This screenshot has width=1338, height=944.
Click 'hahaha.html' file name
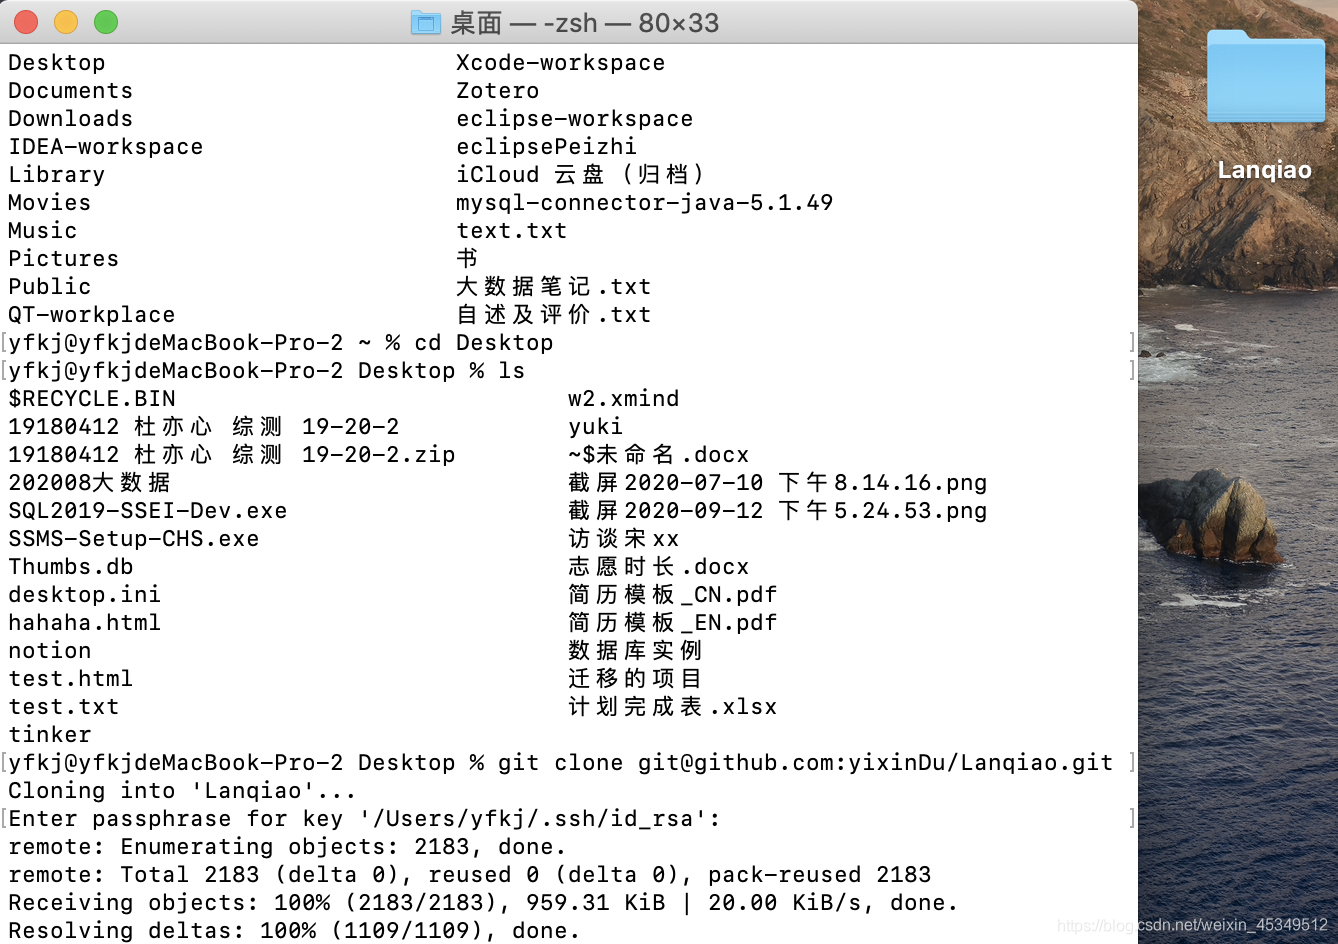pyautogui.click(x=84, y=622)
